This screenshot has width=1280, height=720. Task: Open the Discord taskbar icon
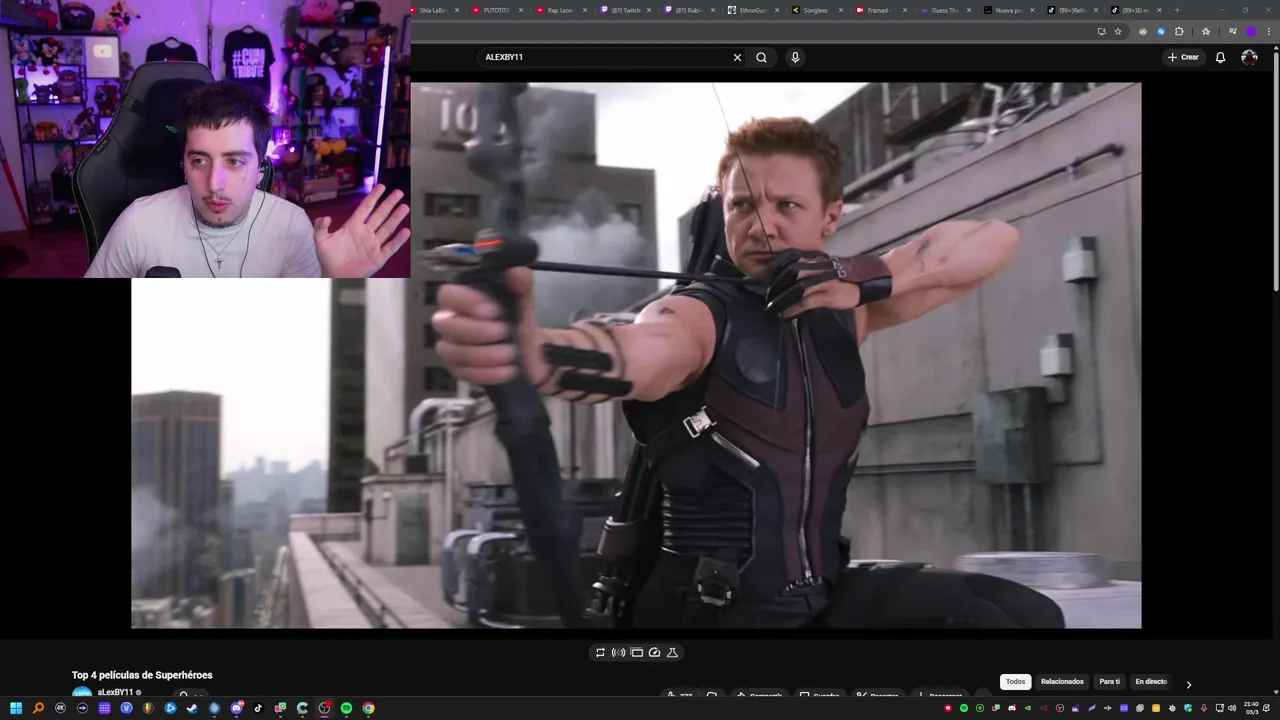pos(237,708)
